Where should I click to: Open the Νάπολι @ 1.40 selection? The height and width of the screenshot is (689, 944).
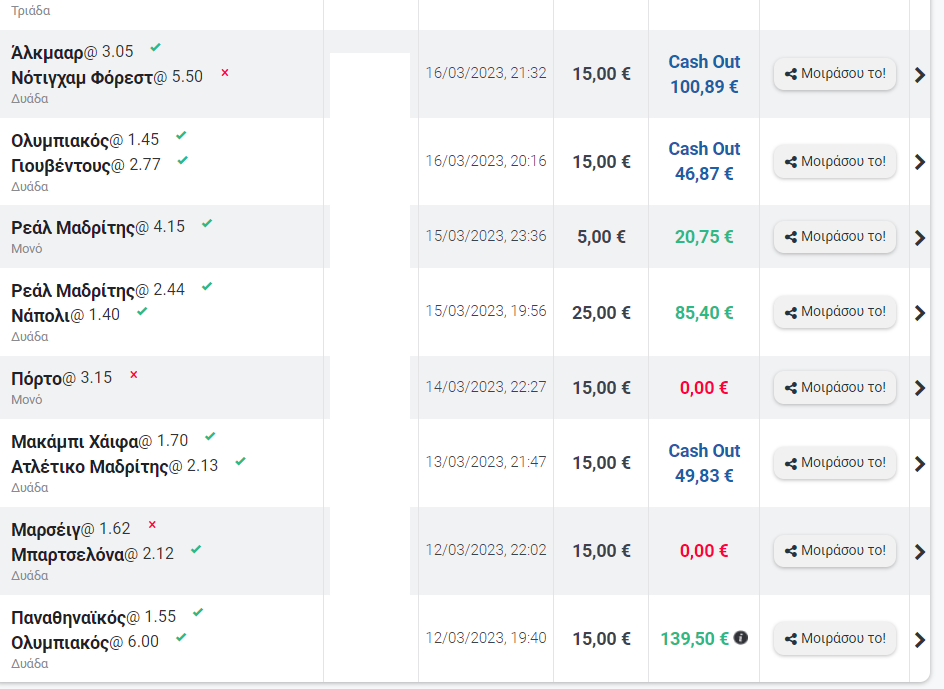tap(66, 315)
